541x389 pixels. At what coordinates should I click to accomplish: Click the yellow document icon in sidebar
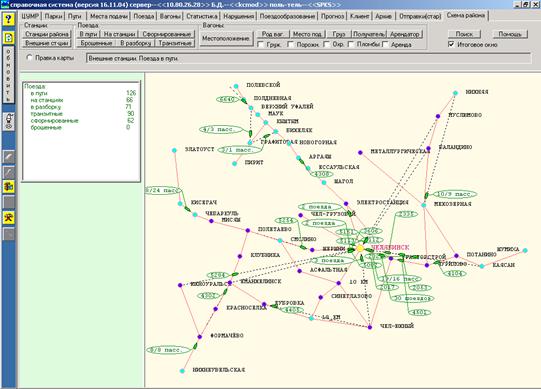pyautogui.click(x=9, y=38)
